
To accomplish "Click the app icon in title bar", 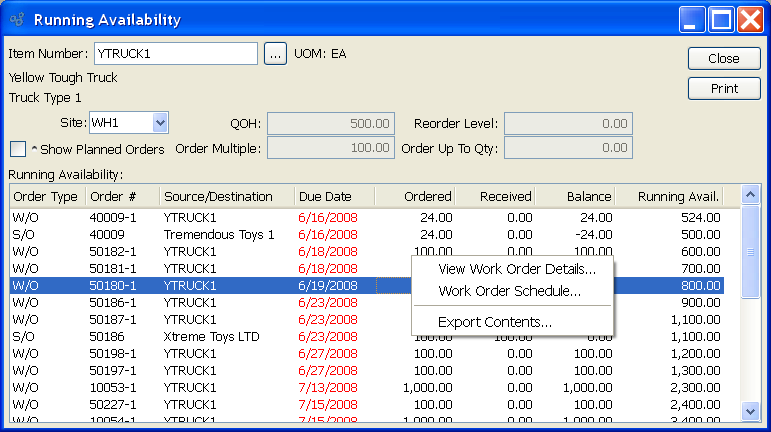I will [x=16, y=19].
